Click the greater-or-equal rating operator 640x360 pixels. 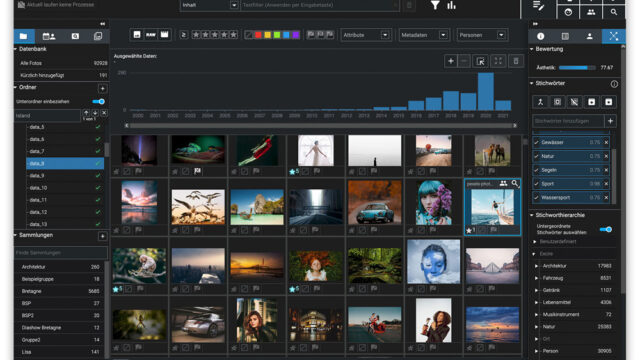[x=184, y=35]
